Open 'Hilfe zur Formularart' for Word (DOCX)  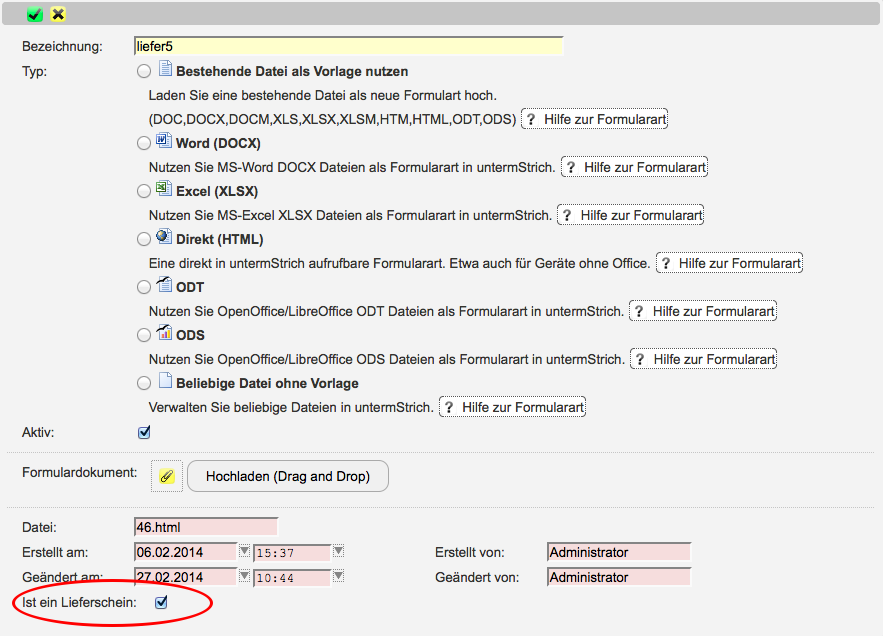[635, 167]
